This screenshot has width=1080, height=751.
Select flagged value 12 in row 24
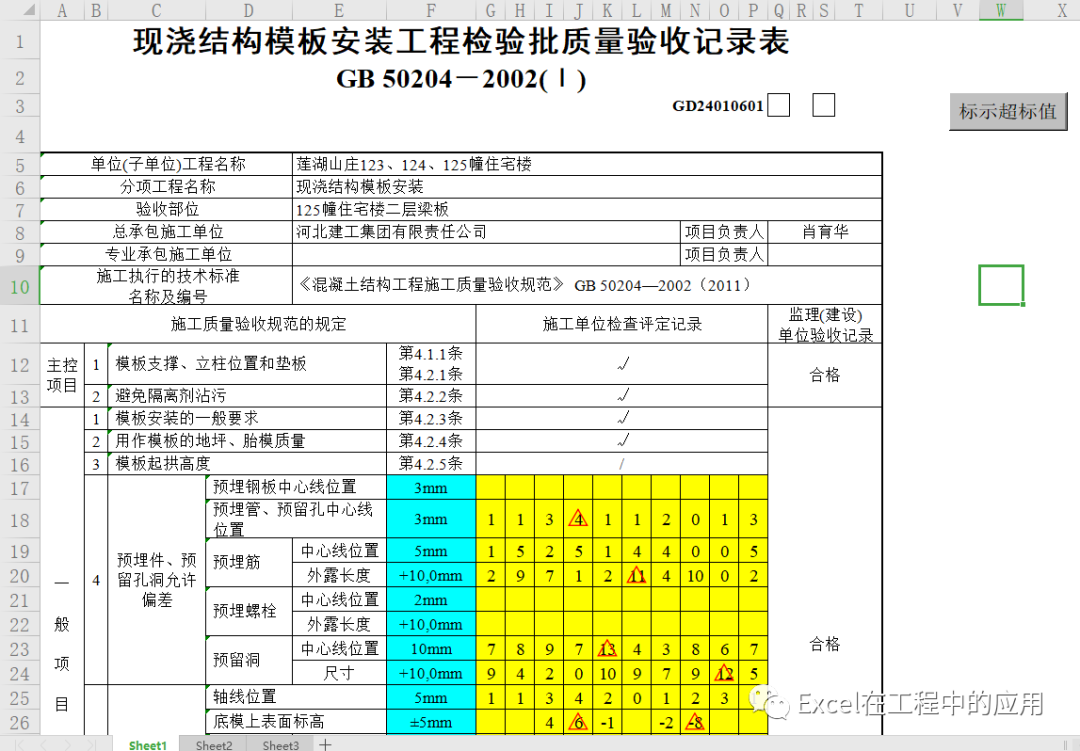724,673
